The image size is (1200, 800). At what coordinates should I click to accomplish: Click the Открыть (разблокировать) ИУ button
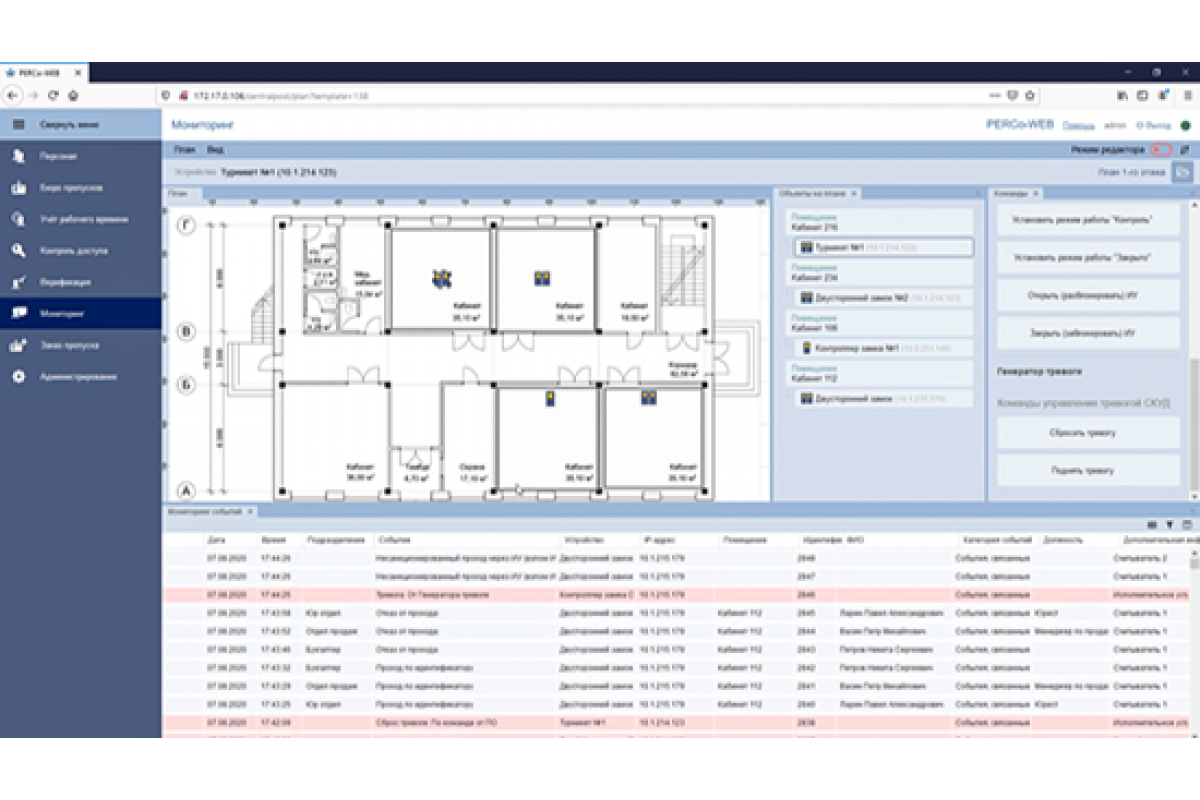click(1088, 296)
